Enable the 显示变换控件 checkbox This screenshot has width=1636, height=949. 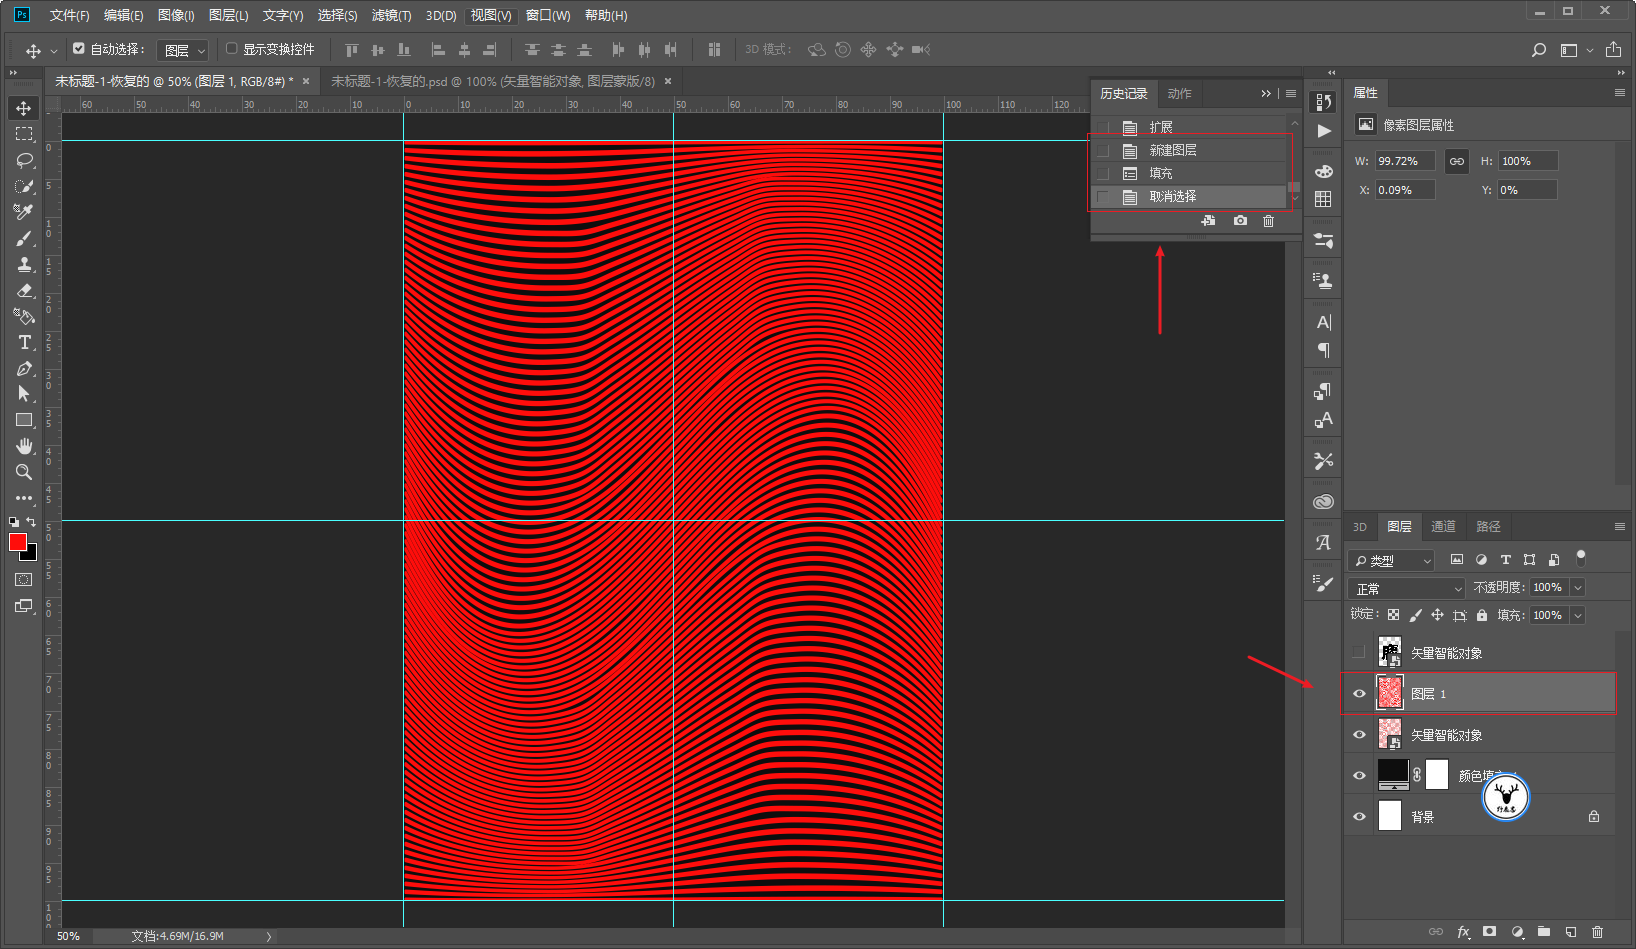232,48
